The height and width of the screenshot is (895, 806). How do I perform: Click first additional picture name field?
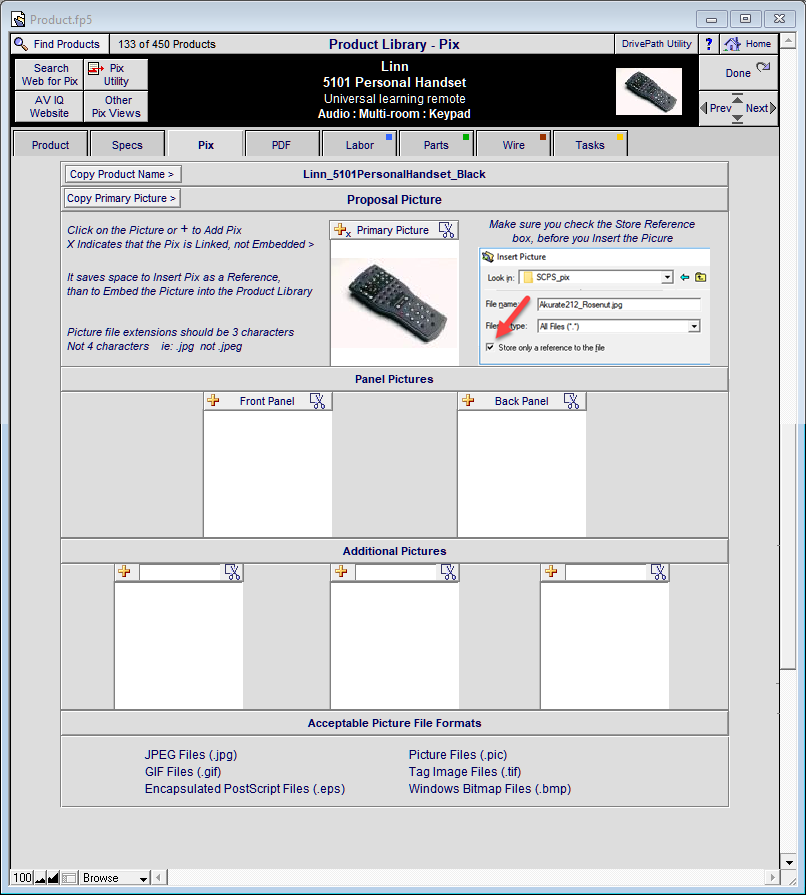(180, 572)
